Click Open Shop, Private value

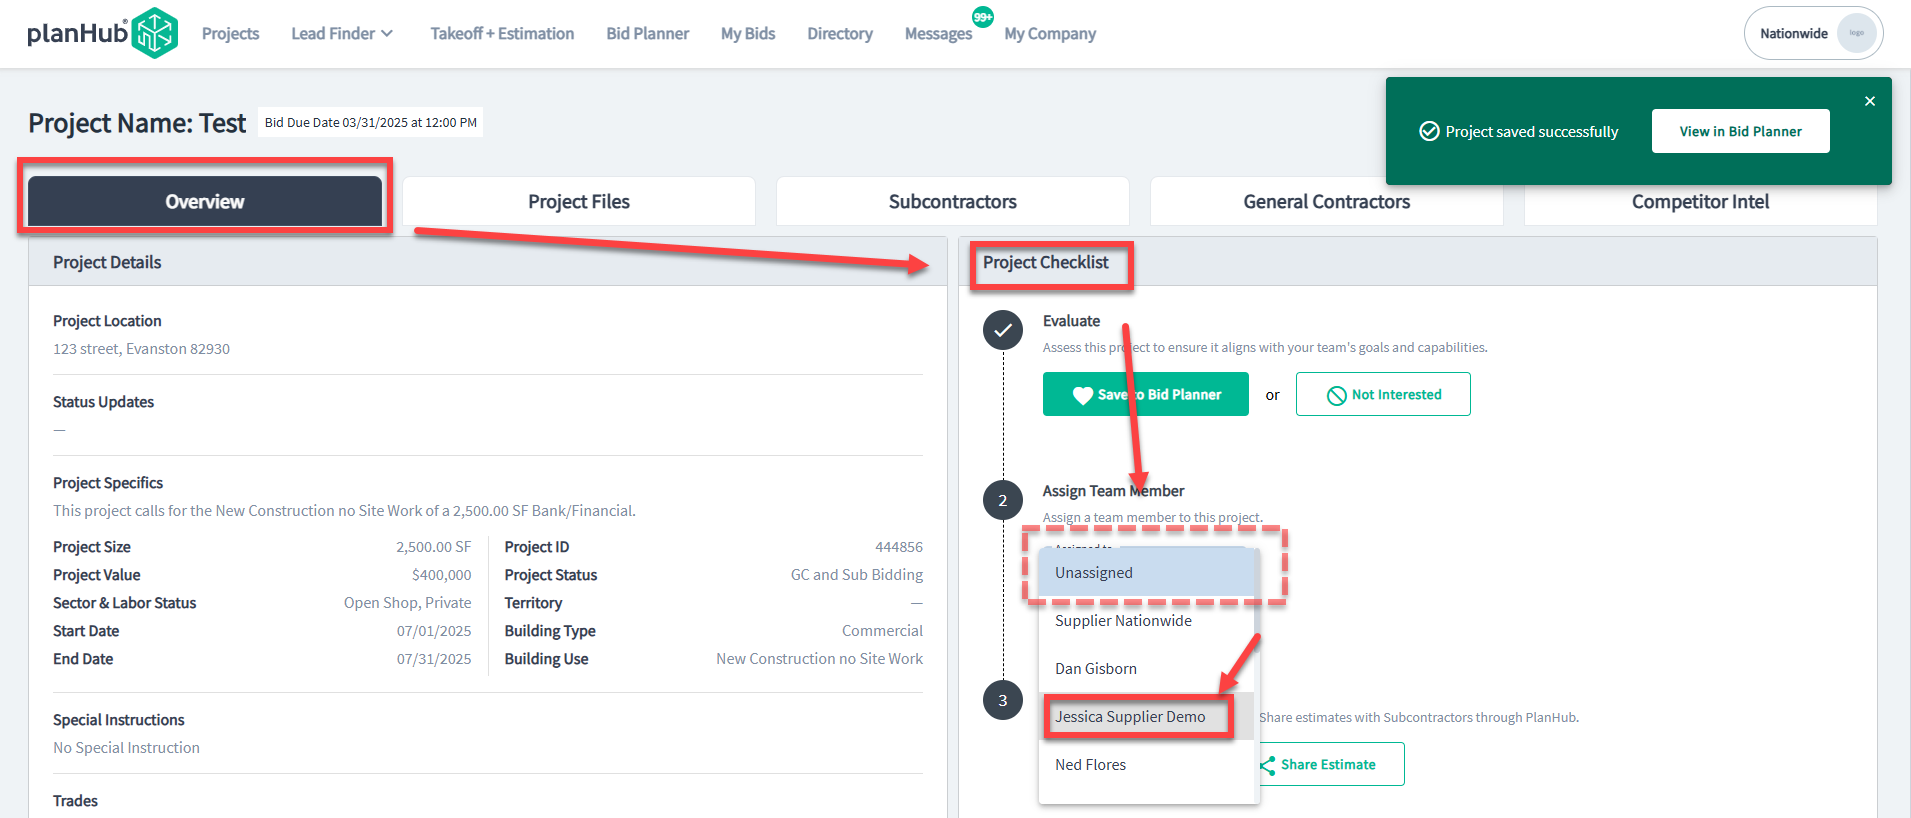coord(407,603)
